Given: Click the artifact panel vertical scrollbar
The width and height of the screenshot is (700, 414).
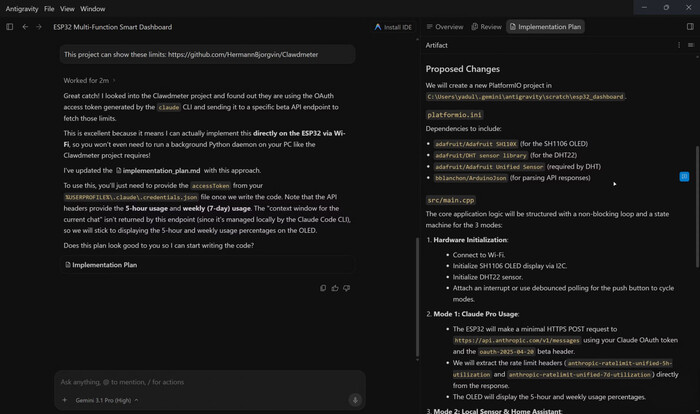Looking at the screenshot, I should (697, 207).
